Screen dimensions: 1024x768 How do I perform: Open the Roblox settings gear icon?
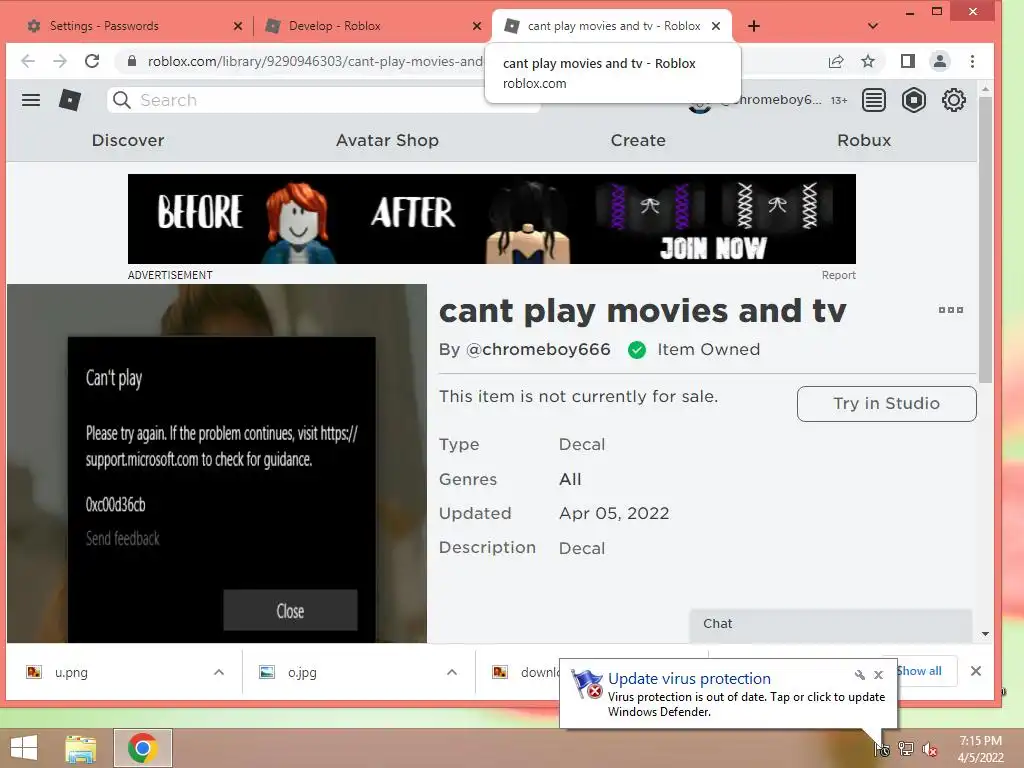pyautogui.click(x=953, y=100)
